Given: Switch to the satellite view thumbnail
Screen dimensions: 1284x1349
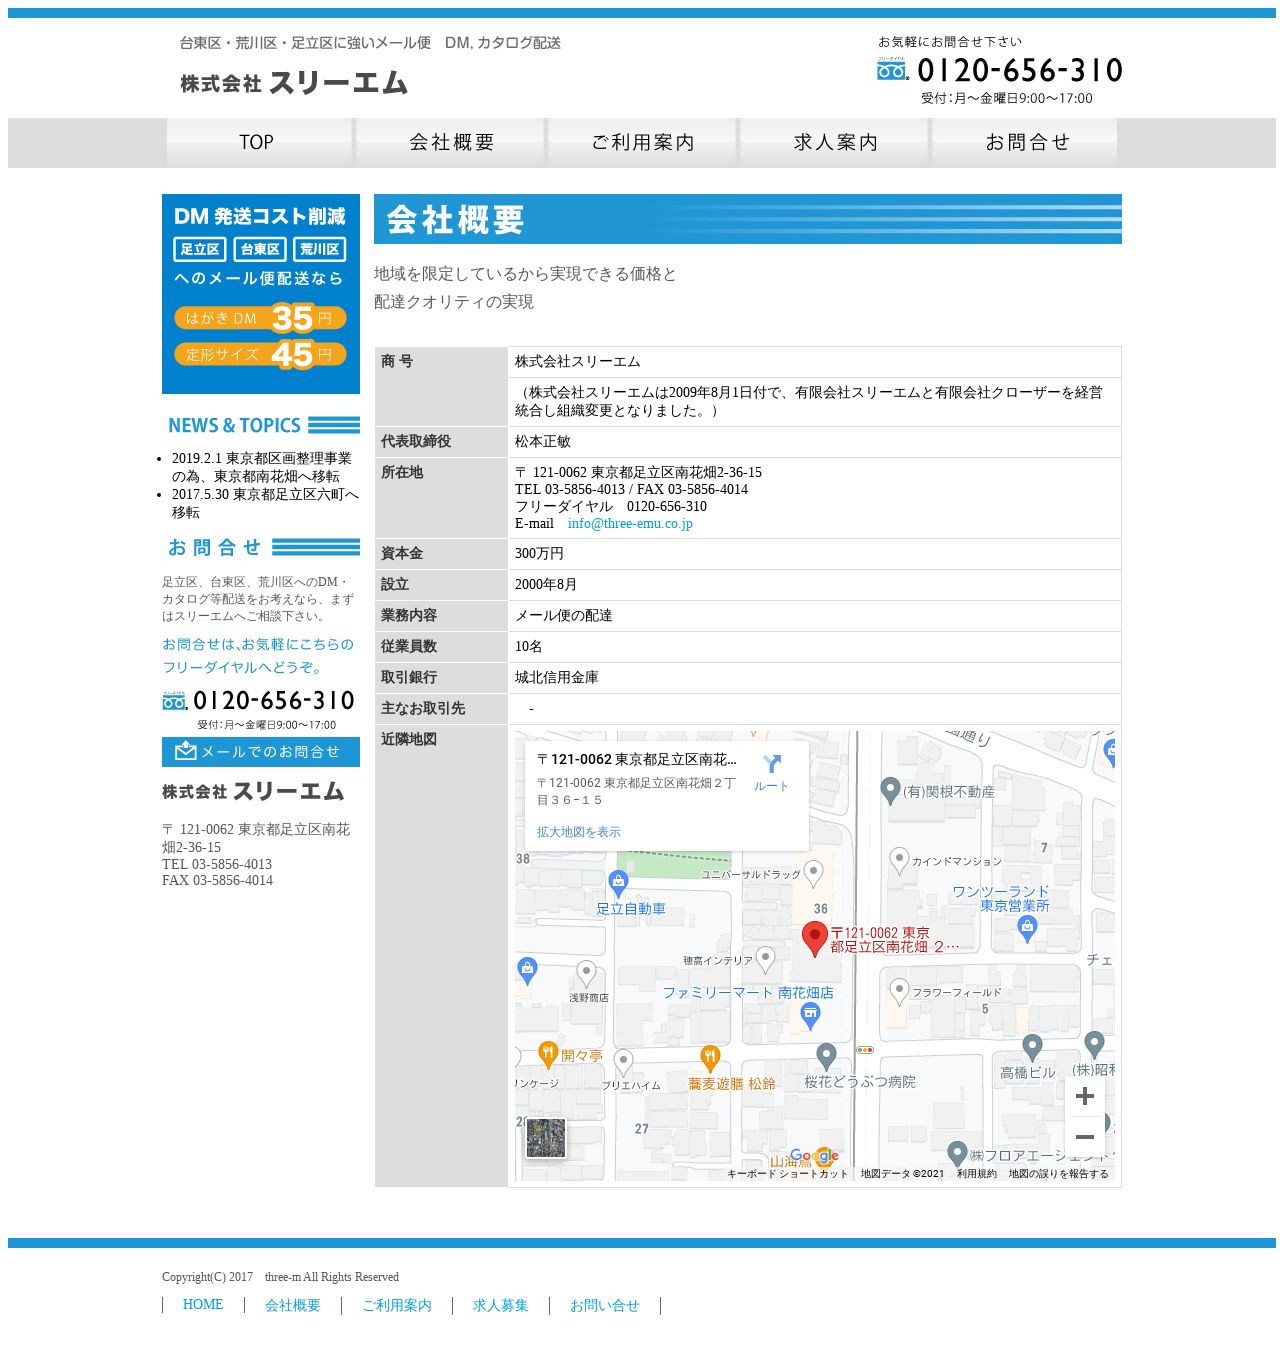Looking at the screenshot, I should pyautogui.click(x=546, y=1138).
